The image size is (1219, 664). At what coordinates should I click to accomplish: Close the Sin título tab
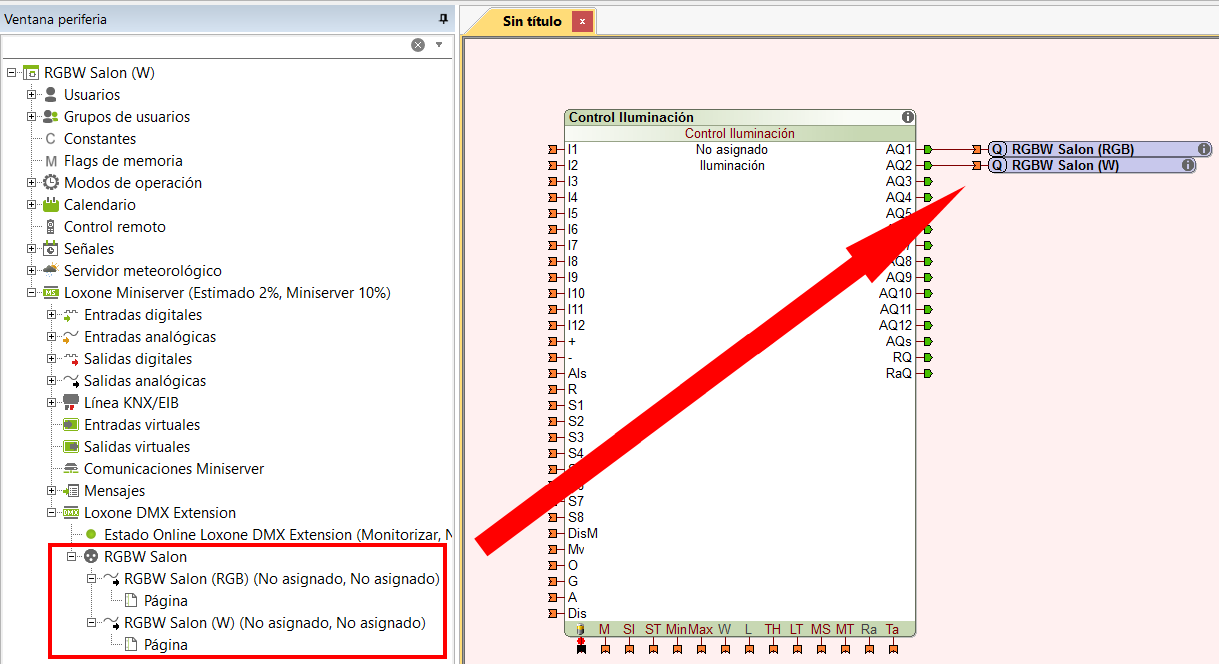point(582,21)
